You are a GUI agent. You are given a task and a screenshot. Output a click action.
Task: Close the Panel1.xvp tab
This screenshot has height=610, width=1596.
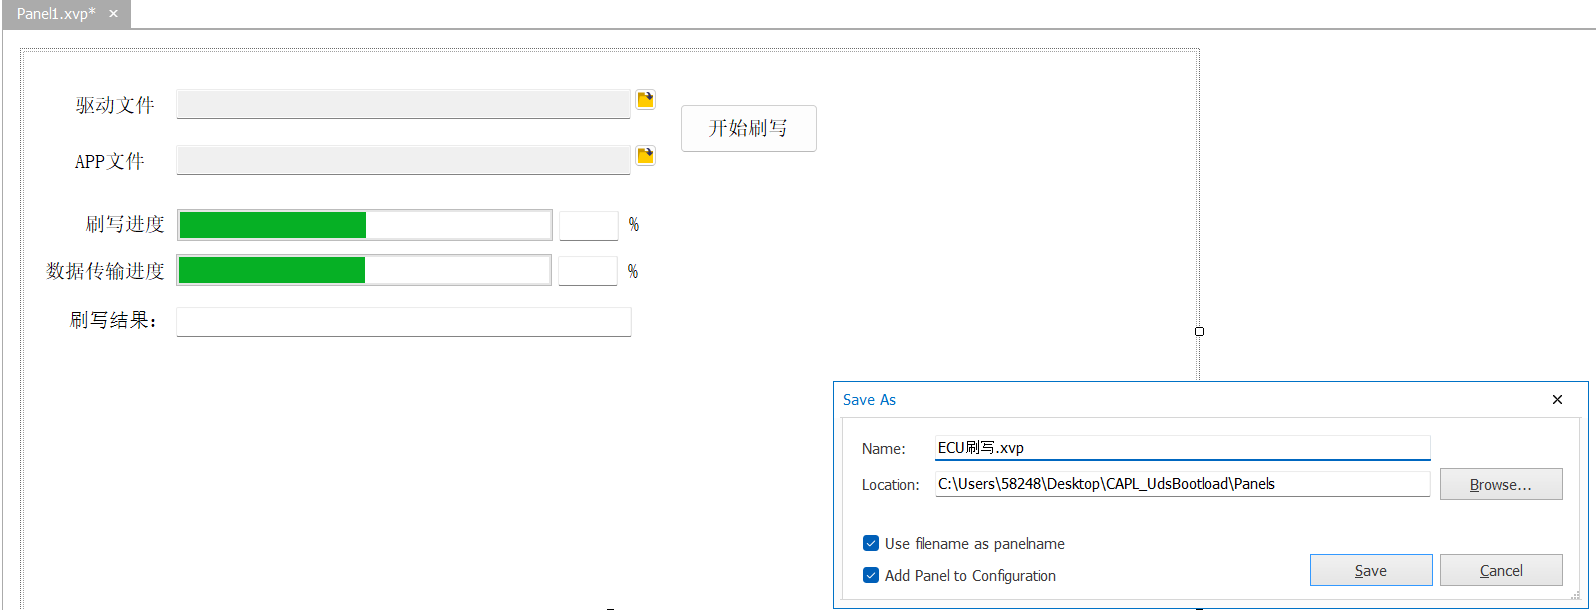point(113,14)
